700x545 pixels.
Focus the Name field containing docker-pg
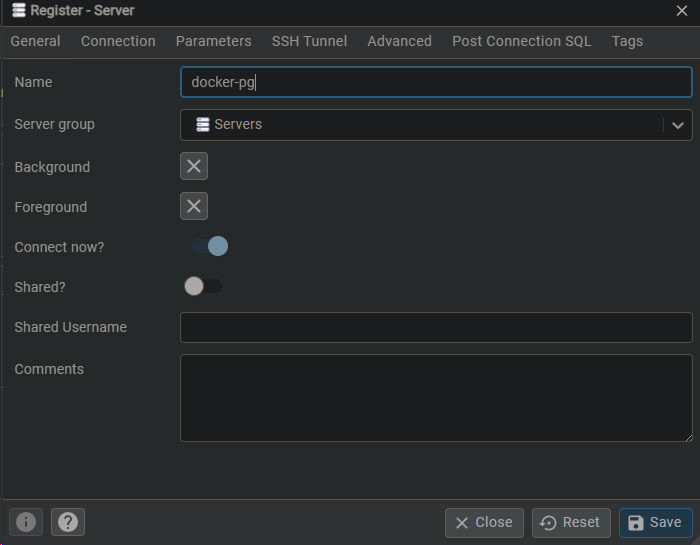(x=435, y=82)
